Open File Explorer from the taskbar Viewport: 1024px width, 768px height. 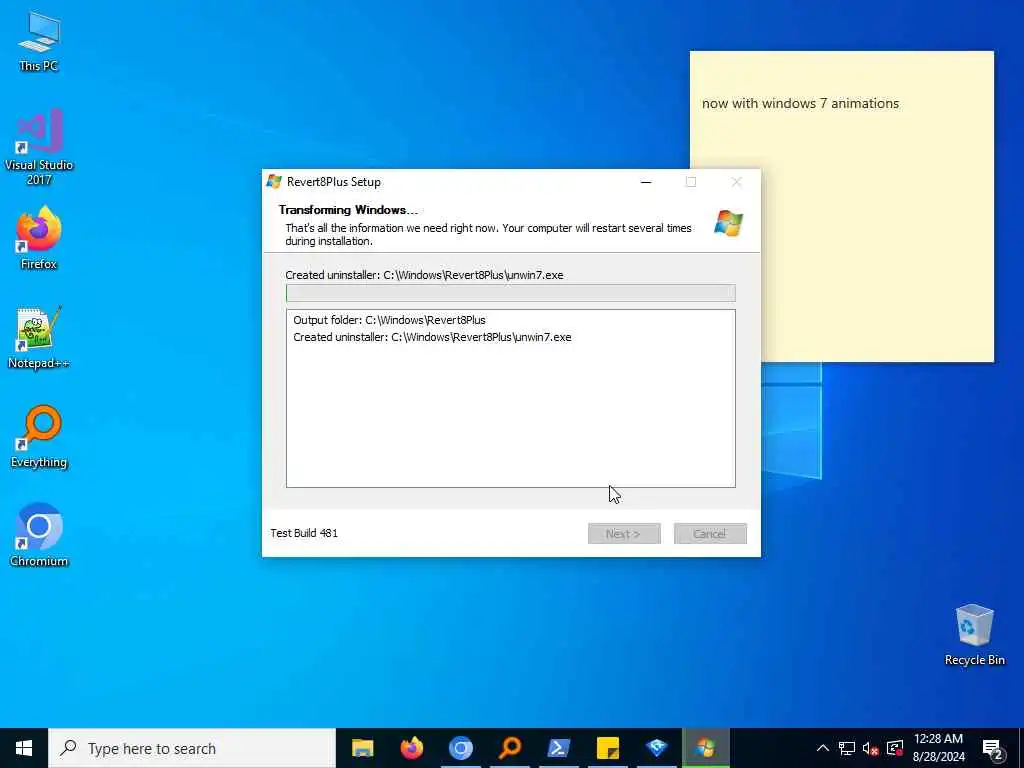tap(362, 748)
